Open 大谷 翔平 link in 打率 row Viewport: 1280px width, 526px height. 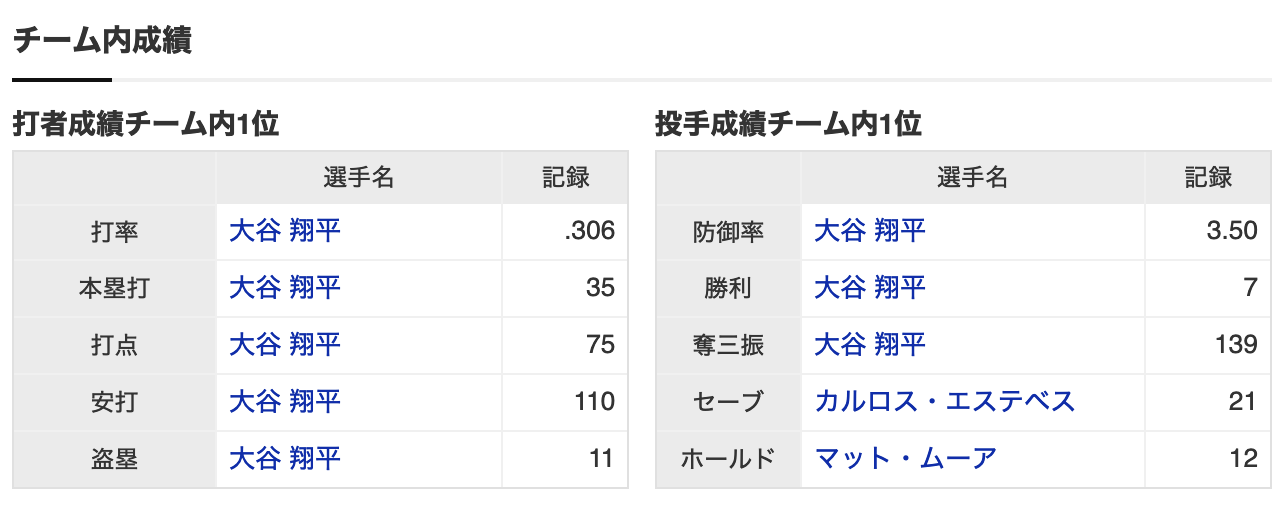tap(285, 231)
